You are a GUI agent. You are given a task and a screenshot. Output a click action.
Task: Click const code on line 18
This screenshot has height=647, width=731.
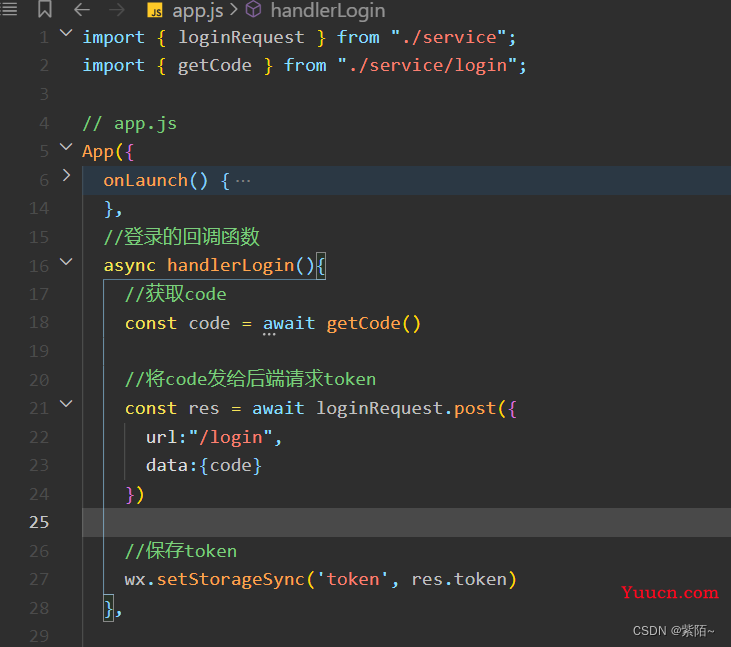178,324
